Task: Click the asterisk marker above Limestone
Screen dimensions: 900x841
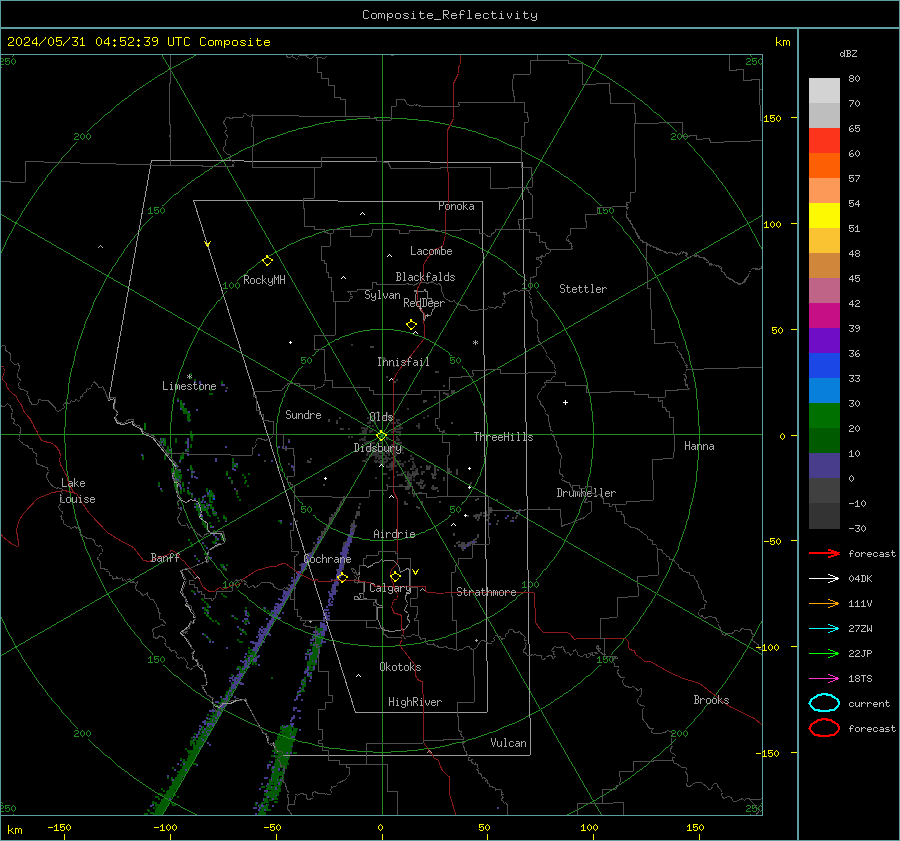Action: click(x=189, y=377)
